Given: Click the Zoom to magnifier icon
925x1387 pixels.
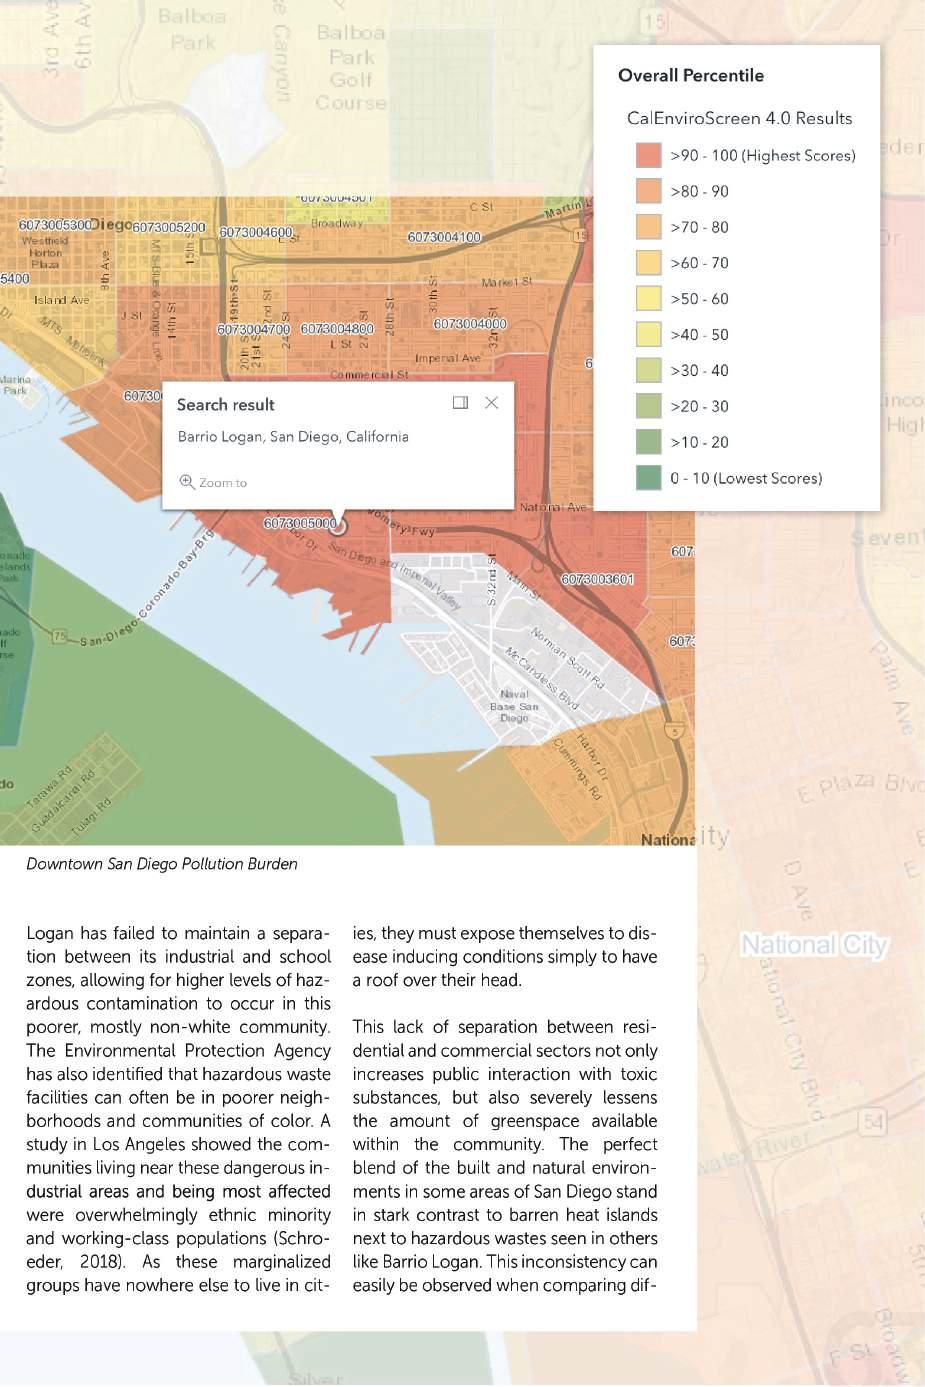Looking at the screenshot, I should click(x=186, y=481).
